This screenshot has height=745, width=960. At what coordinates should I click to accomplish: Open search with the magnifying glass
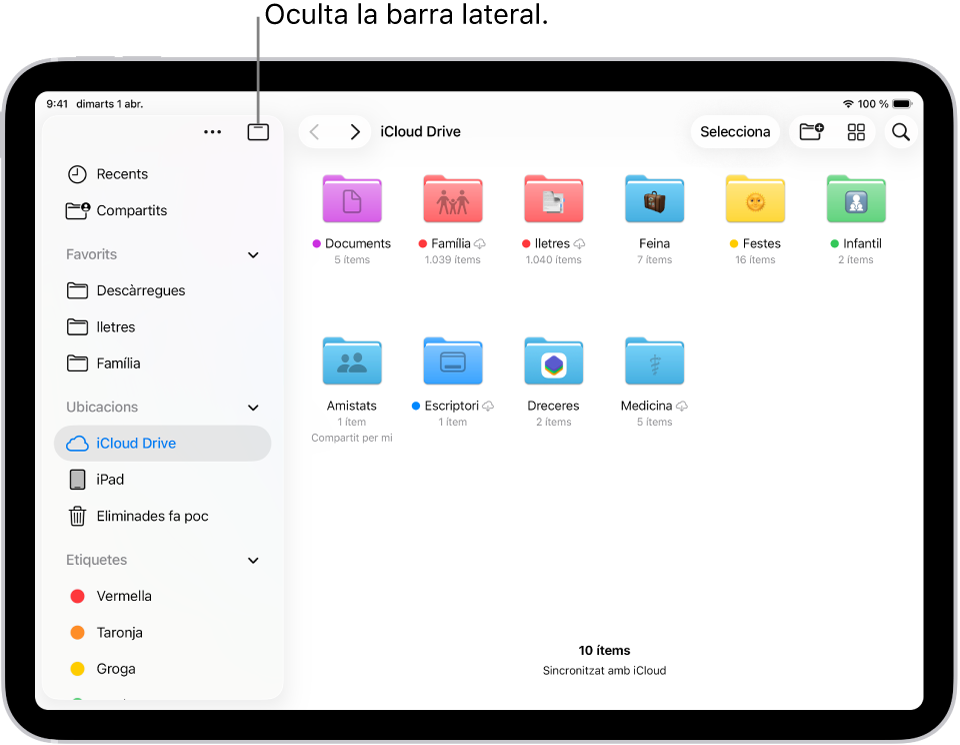coord(900,131)
